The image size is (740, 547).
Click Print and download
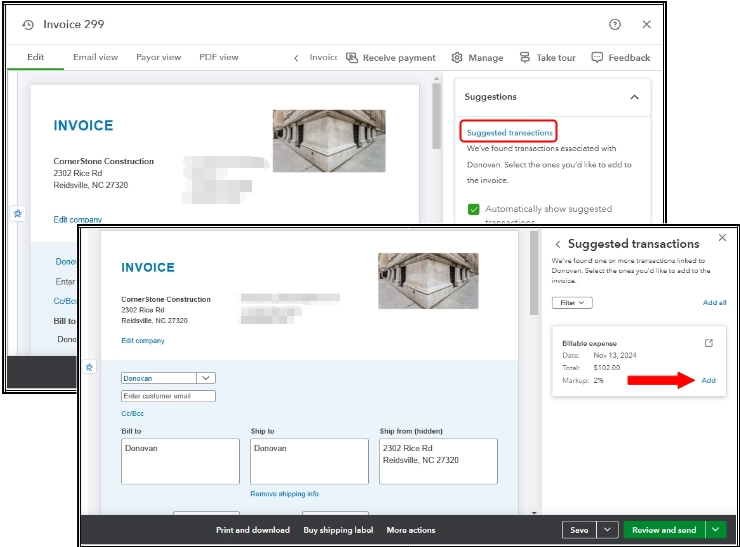click(x=253, y=530)
